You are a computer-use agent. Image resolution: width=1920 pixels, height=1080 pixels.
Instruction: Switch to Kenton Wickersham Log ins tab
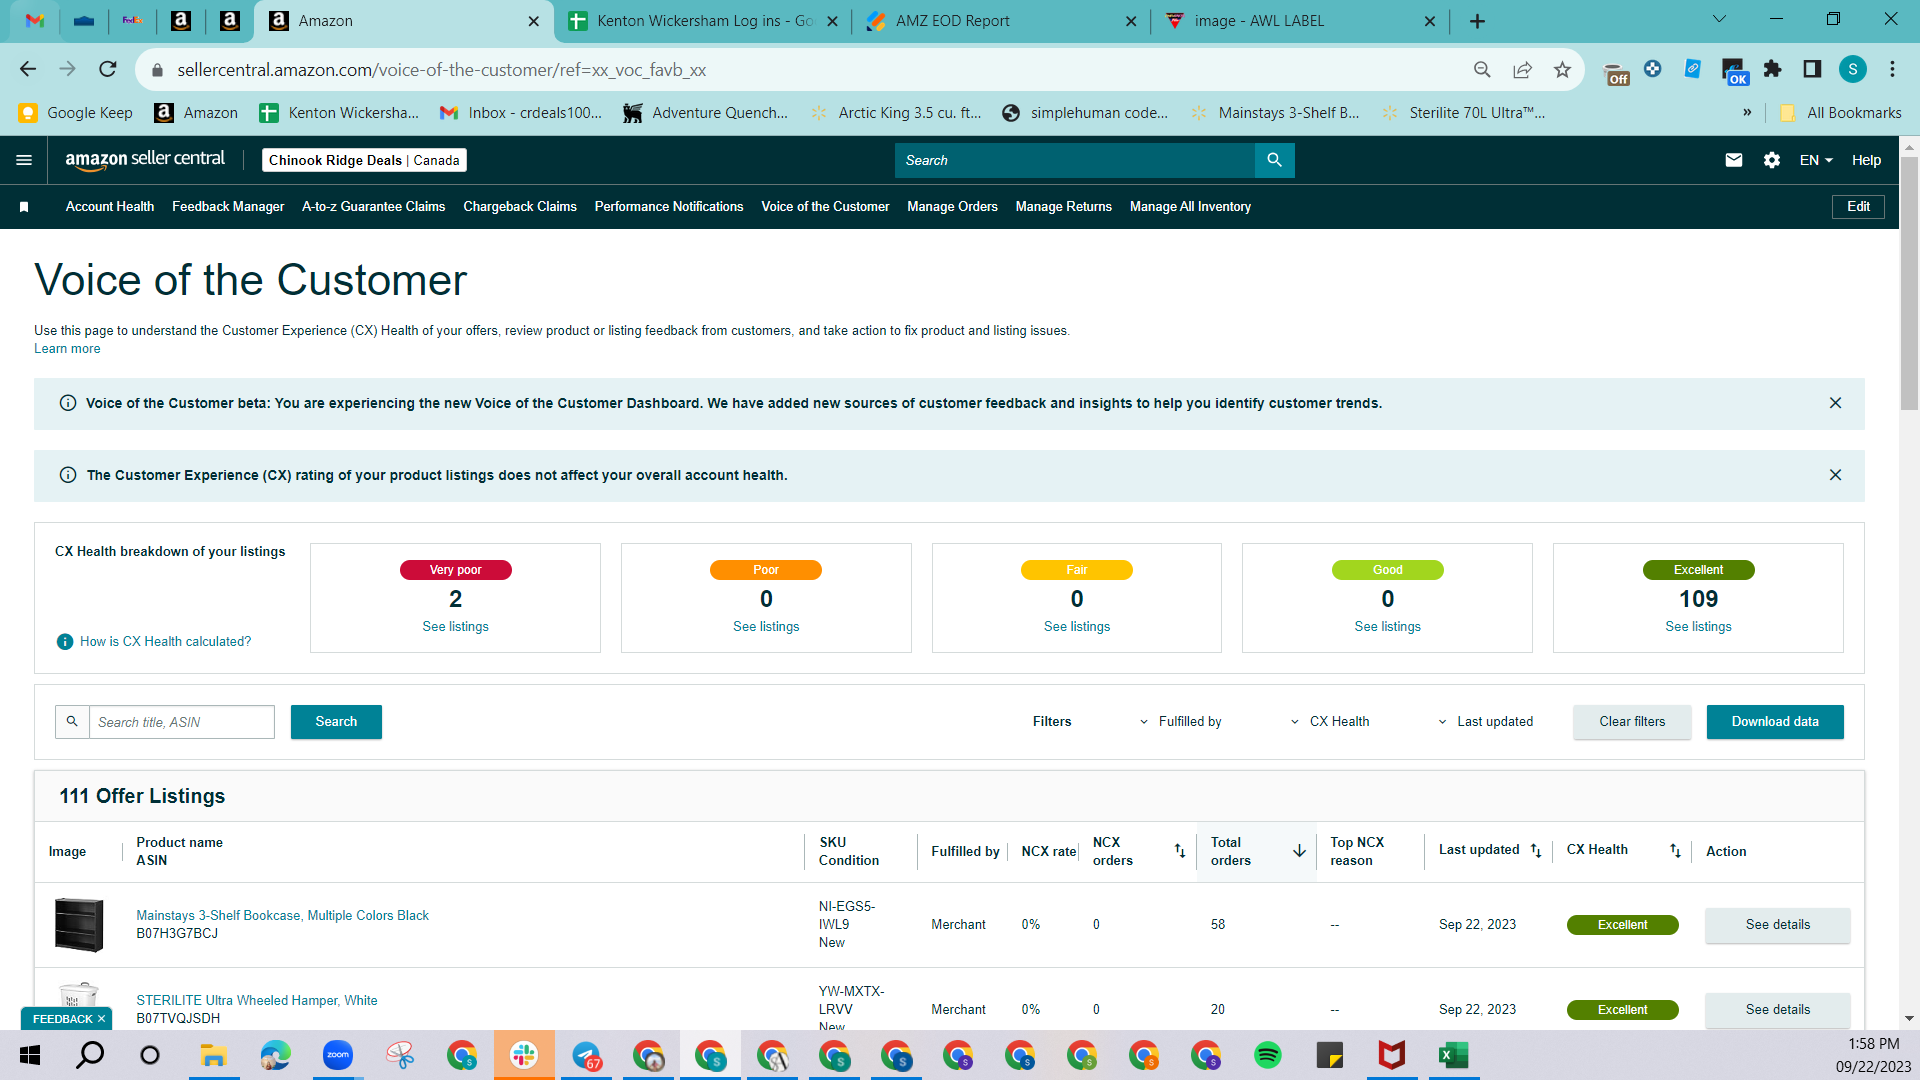pos(705,21)
